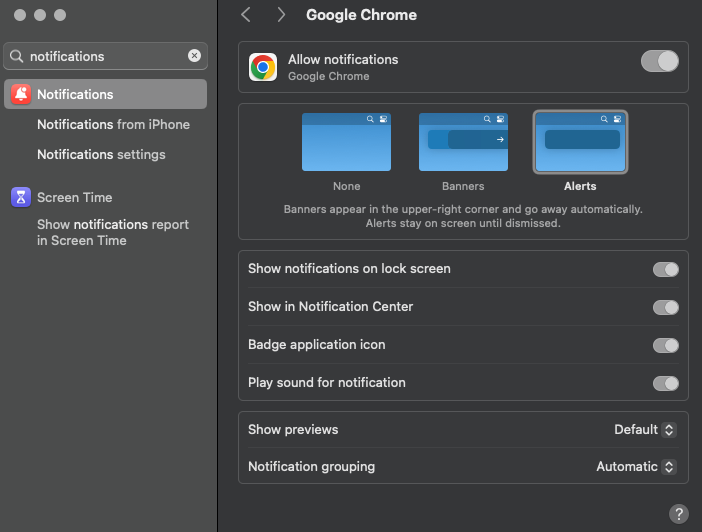The height and width of the screenshot is (532, 702).
Task: Click the Alerts label text
Action: pyautogui.click(x=580, y=186)
